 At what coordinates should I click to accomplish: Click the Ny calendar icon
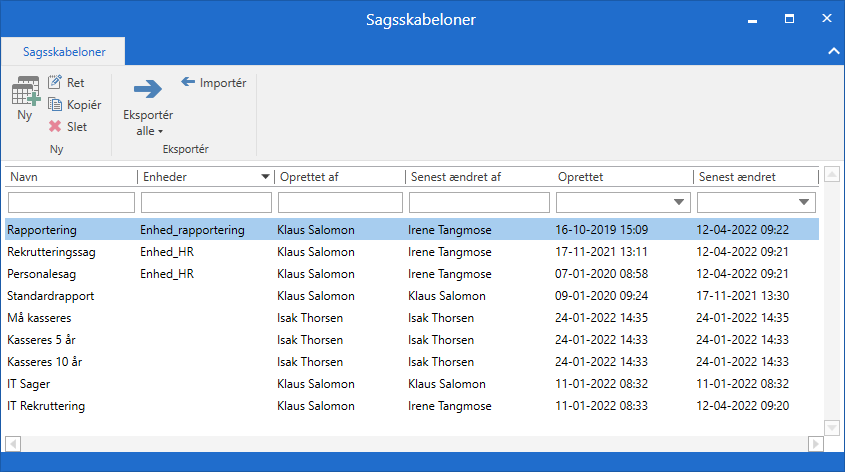25,93
